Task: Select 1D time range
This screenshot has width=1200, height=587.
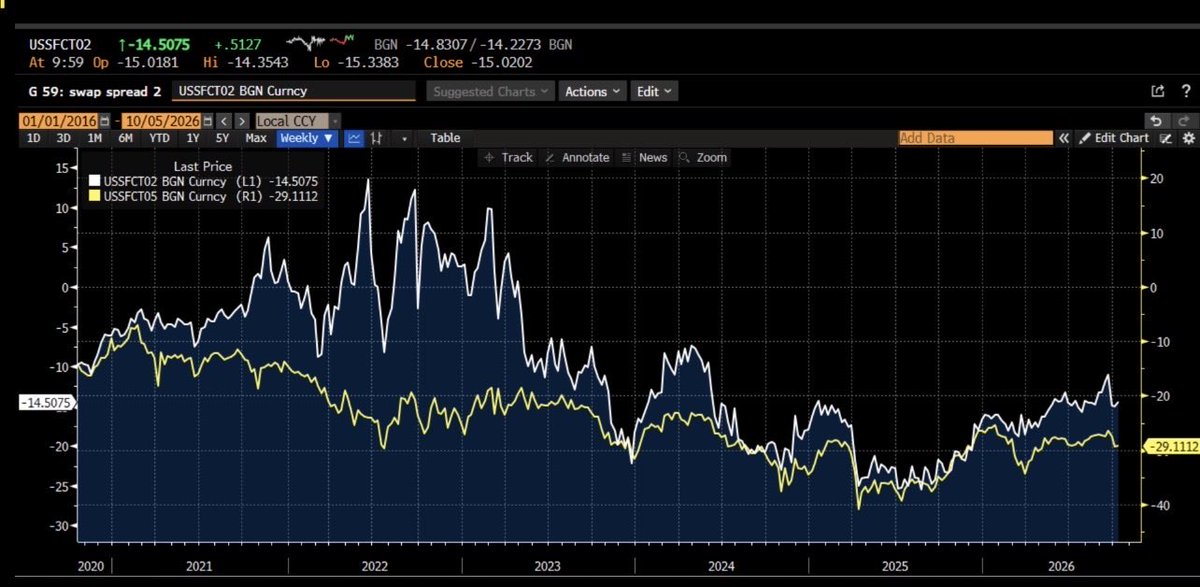Action: (x=34, y=138)
